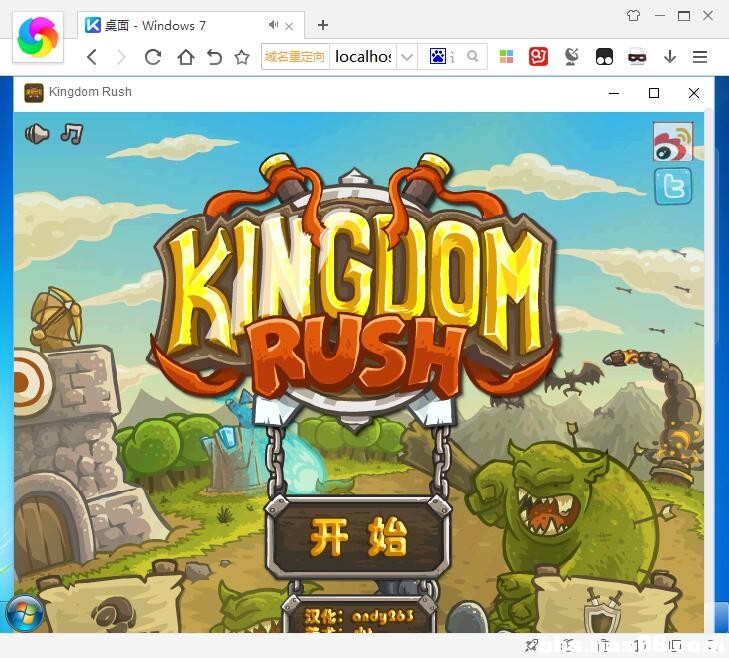The height and width of the screenshot is (658, 729).
Task: Open the black glasses extension icon
Action: pos(604,57)
